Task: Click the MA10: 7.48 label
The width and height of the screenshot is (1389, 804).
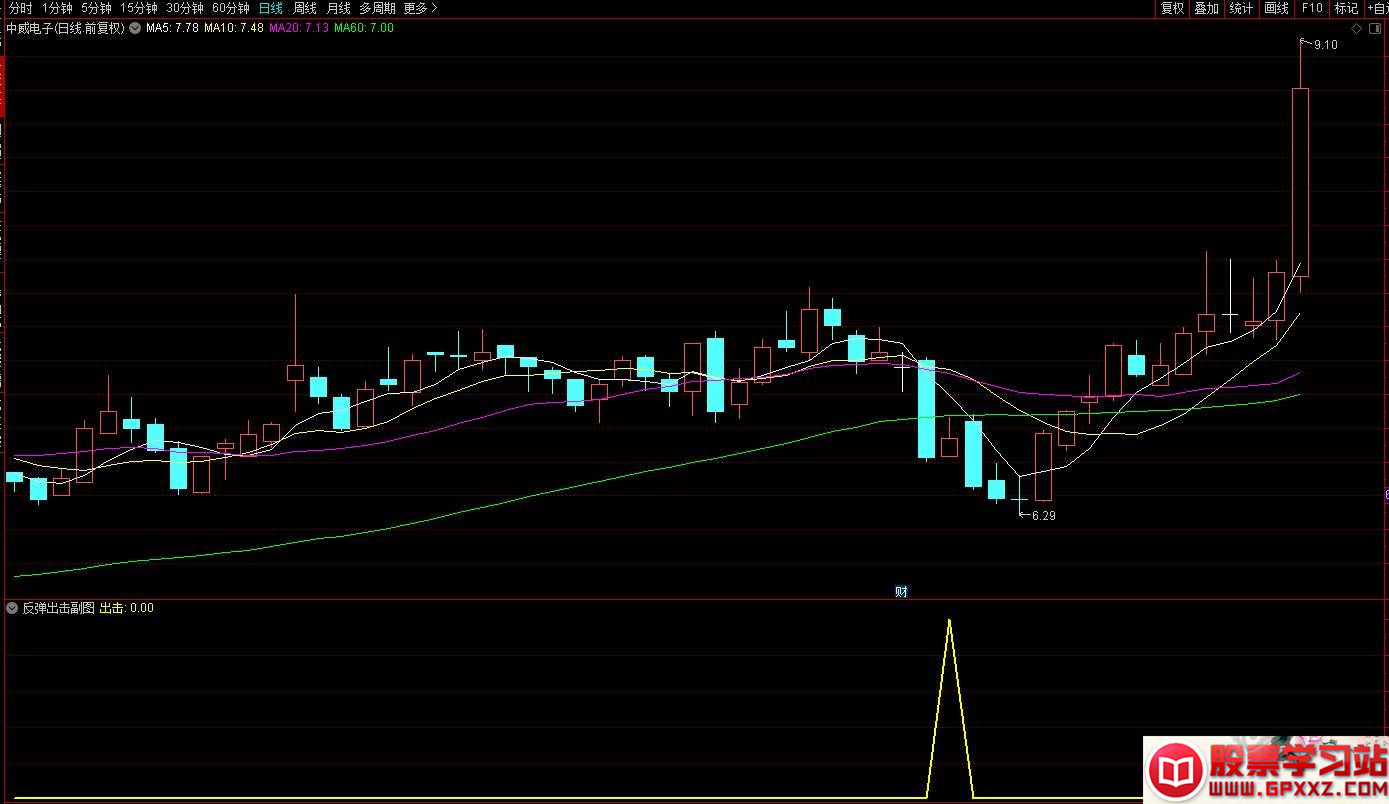Action: (234, 28)
